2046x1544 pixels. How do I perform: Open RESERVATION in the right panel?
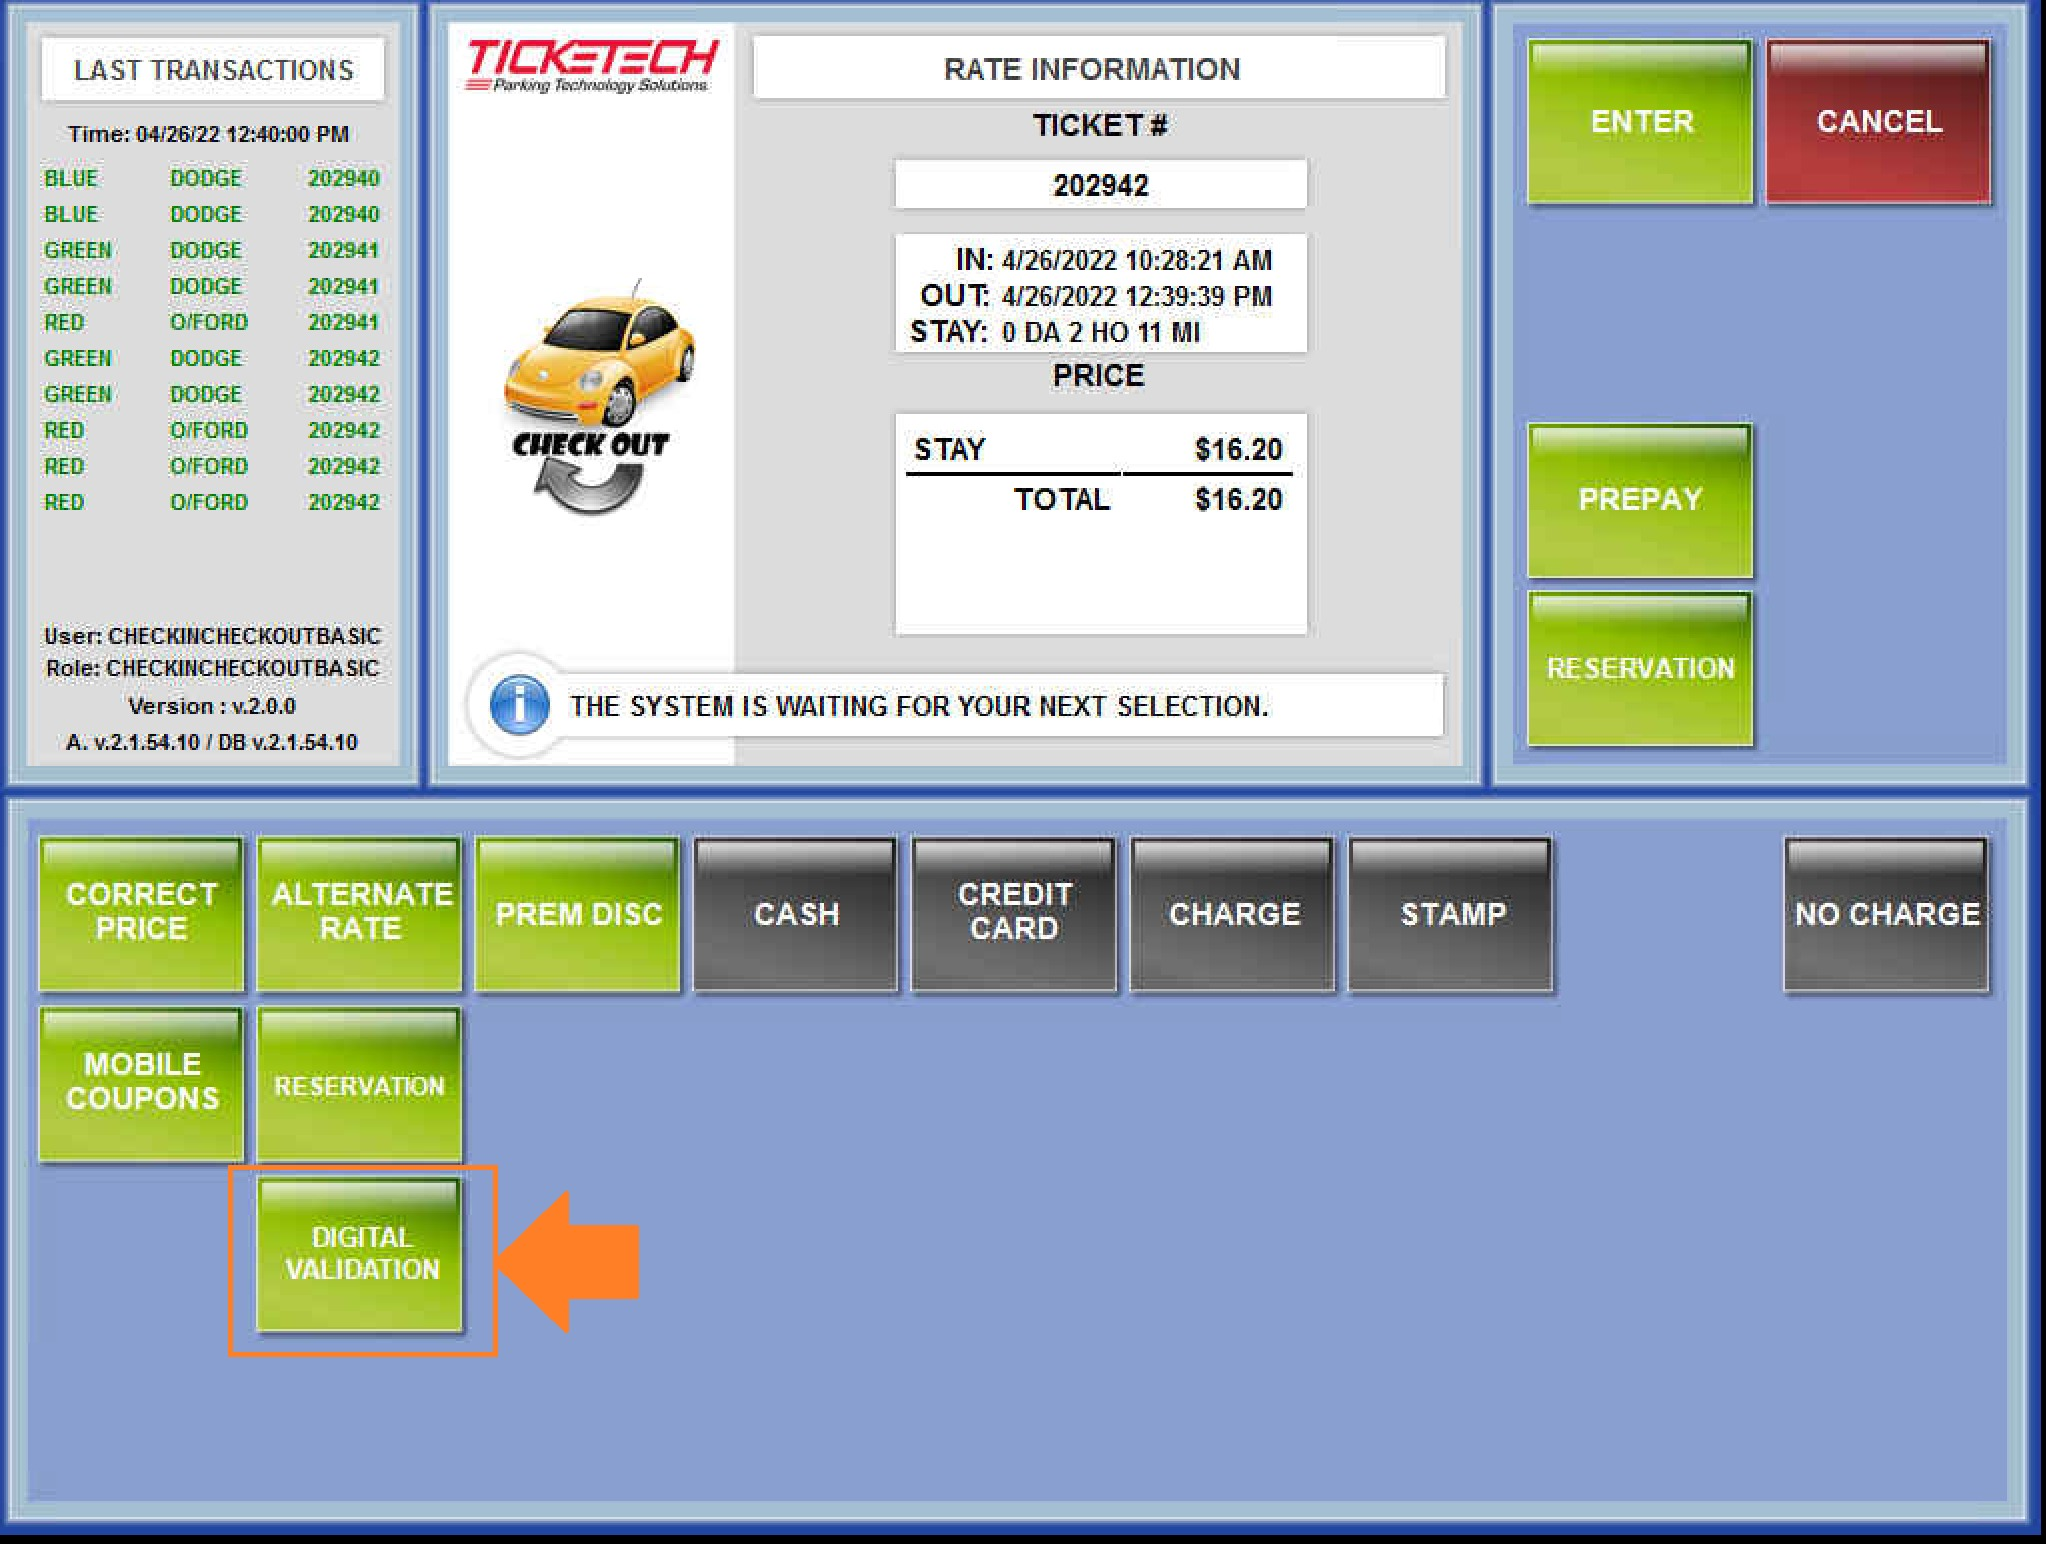point(1639,668)
